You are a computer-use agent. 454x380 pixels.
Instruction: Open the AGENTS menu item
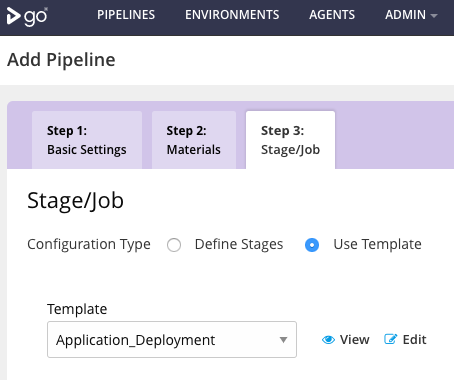coord(332,15)
